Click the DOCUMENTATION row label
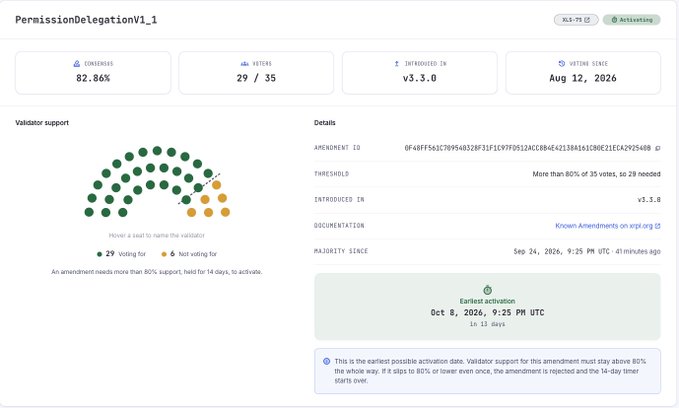 (339, 226)
